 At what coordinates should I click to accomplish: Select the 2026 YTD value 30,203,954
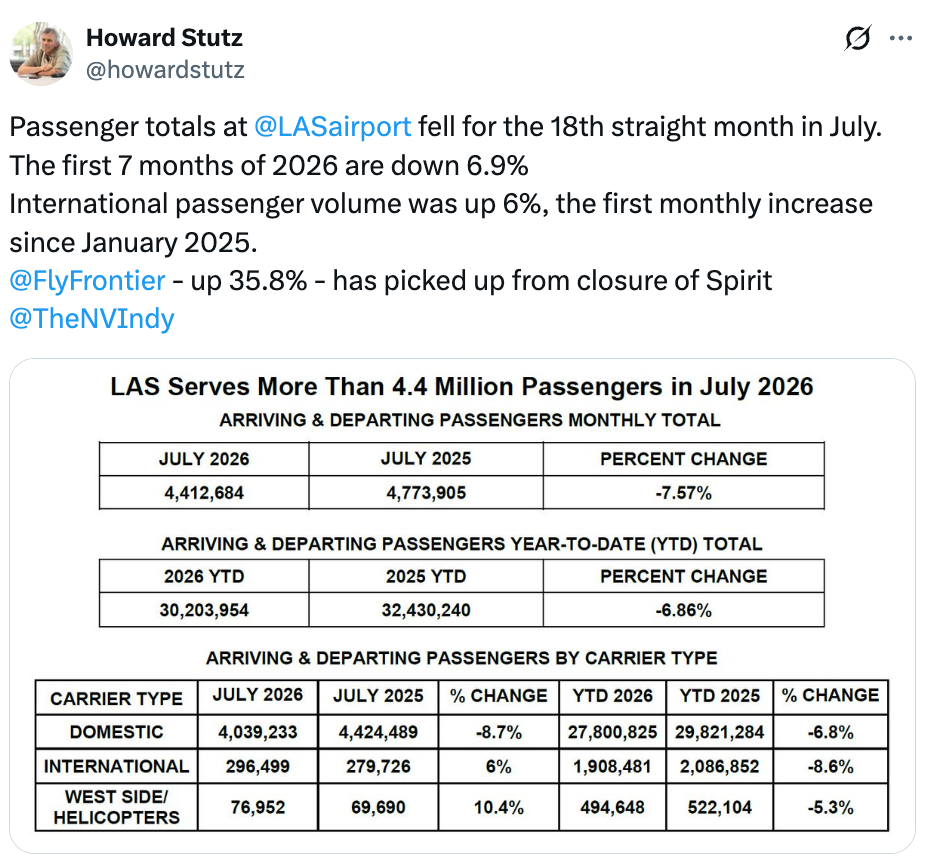(204, 610)
